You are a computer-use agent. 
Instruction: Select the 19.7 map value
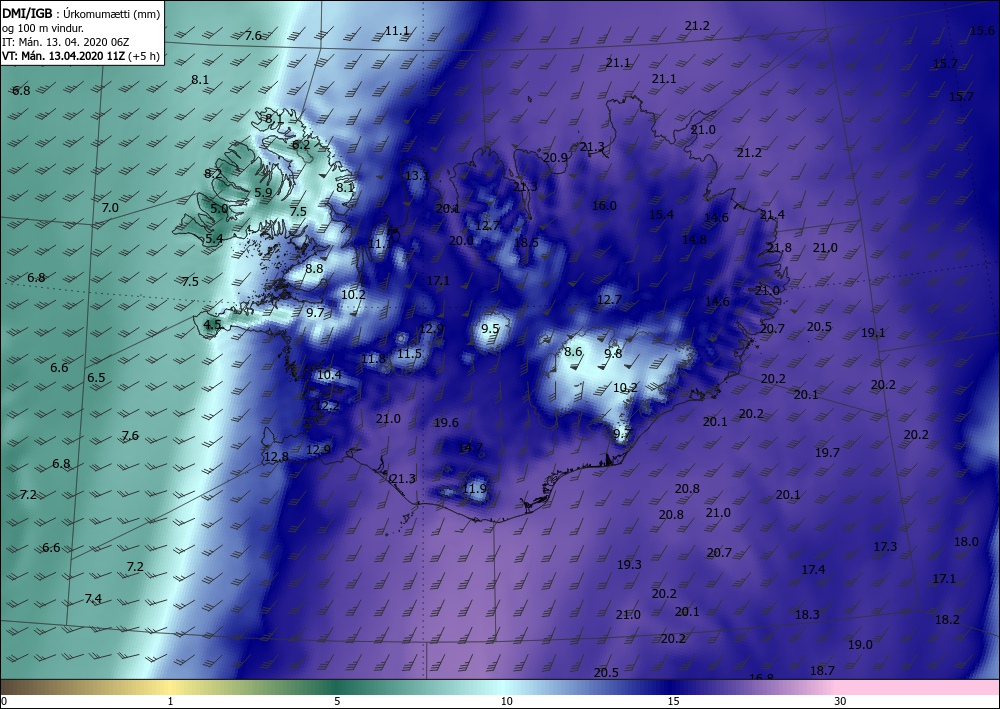click(827, 452)
